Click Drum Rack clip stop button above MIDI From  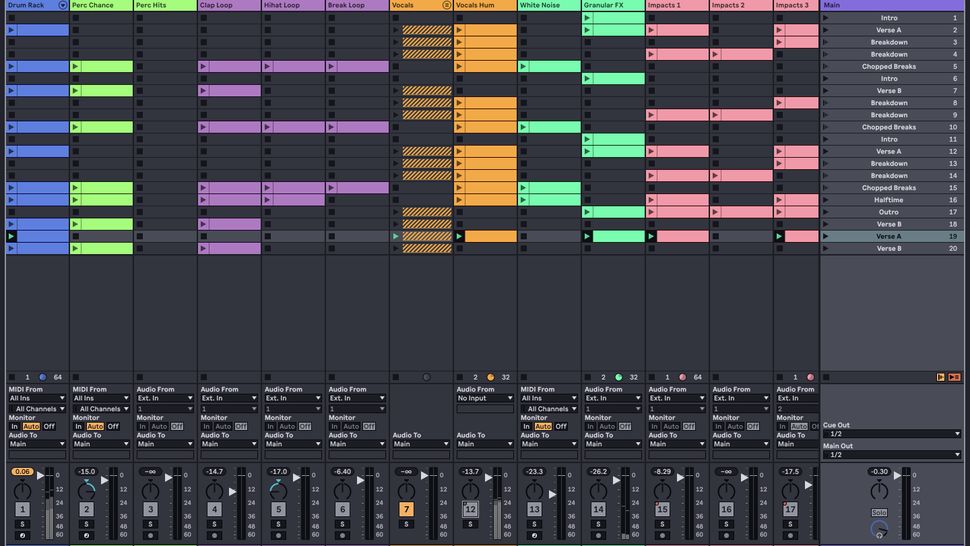point(12,377)
